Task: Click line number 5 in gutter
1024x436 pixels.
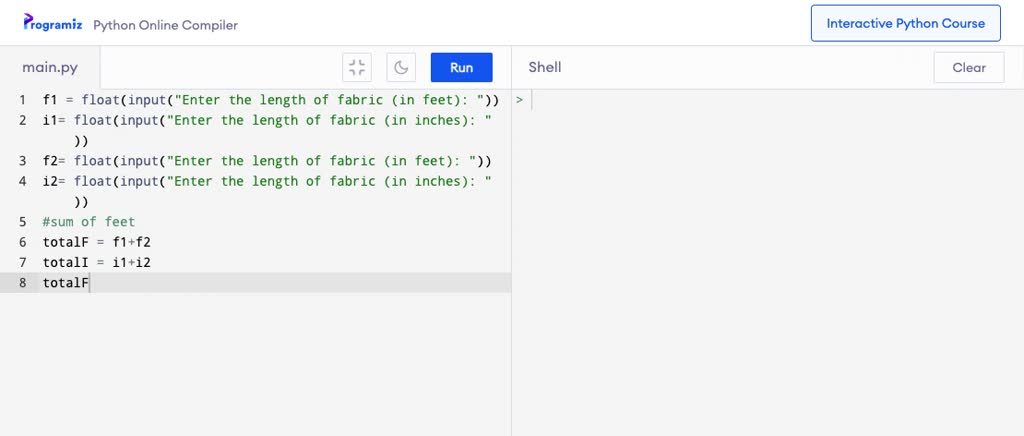Action: pos(23,222)
